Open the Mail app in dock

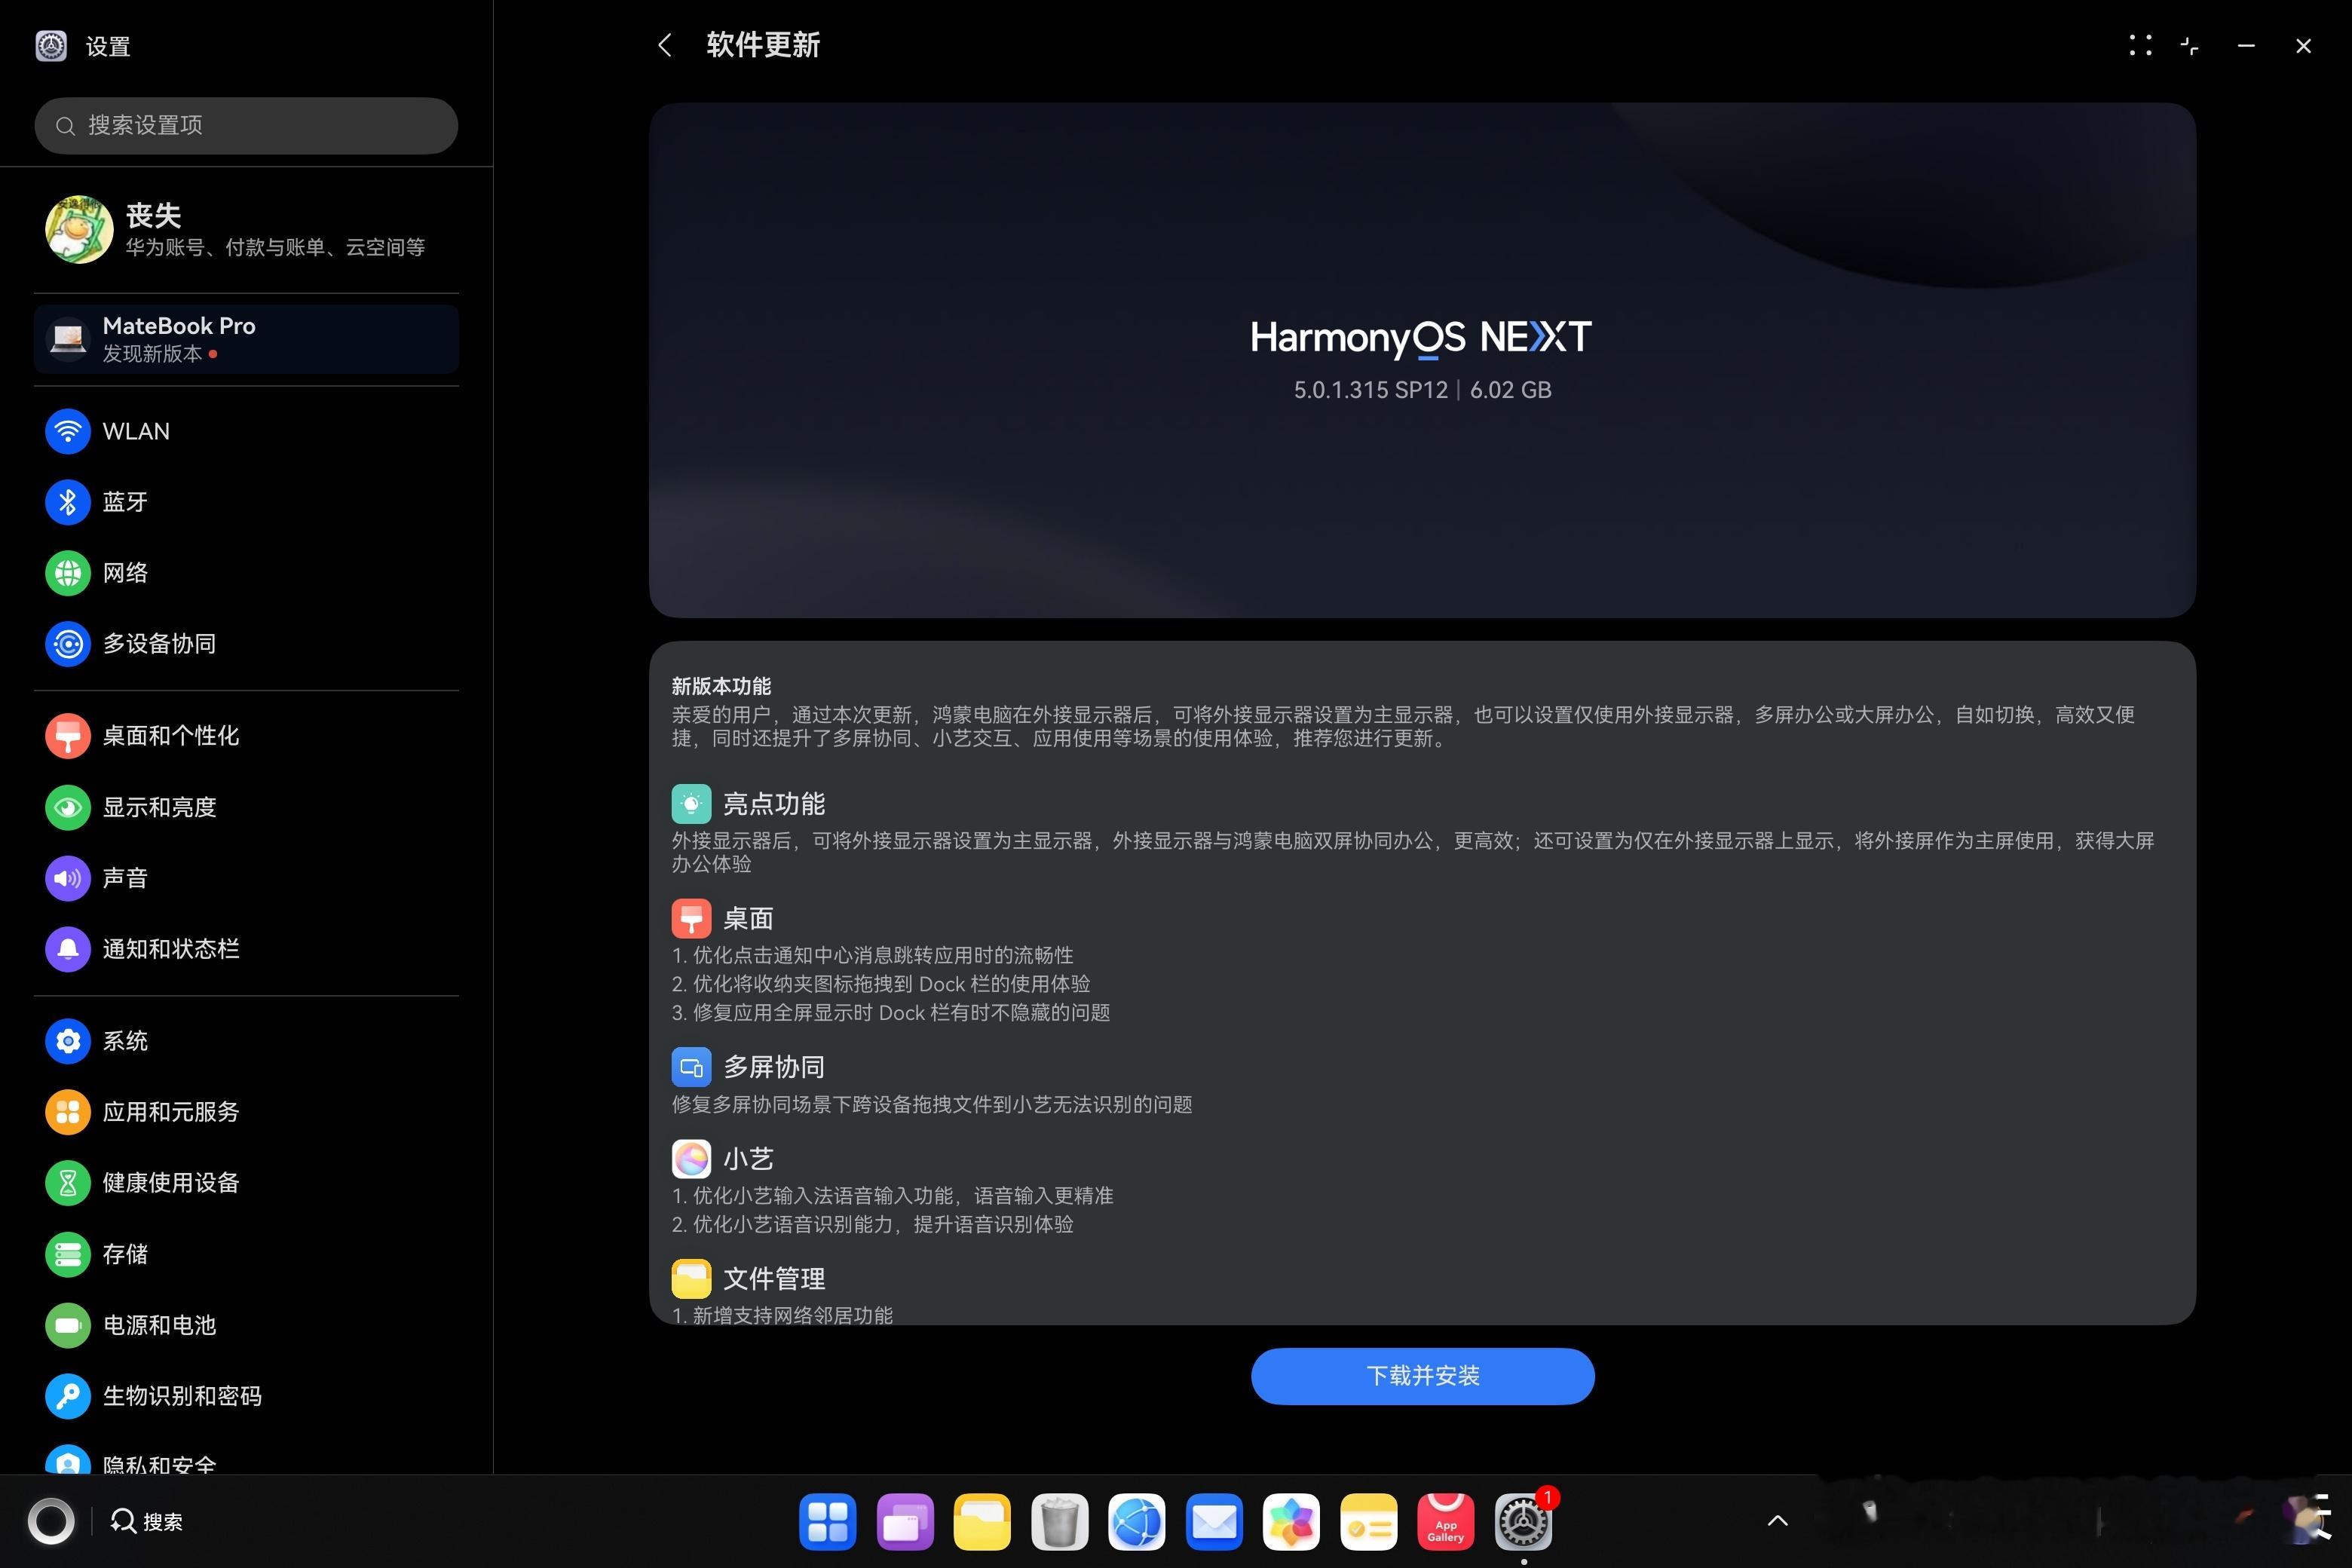pyautogui.click(x=1214, y=1522)
